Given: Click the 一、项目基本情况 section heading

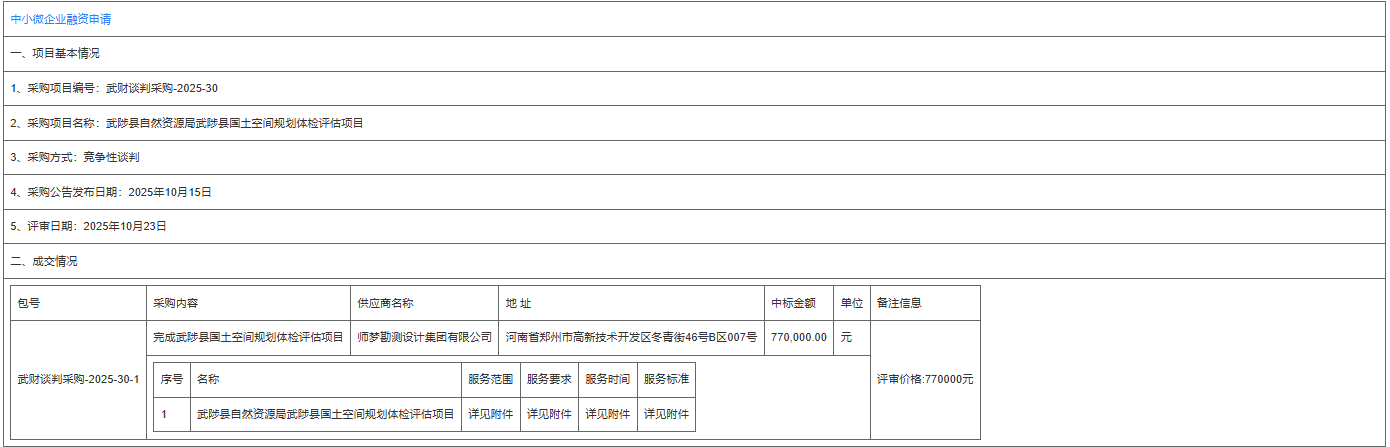Looking at the screenshot, I should click(55, 53).
